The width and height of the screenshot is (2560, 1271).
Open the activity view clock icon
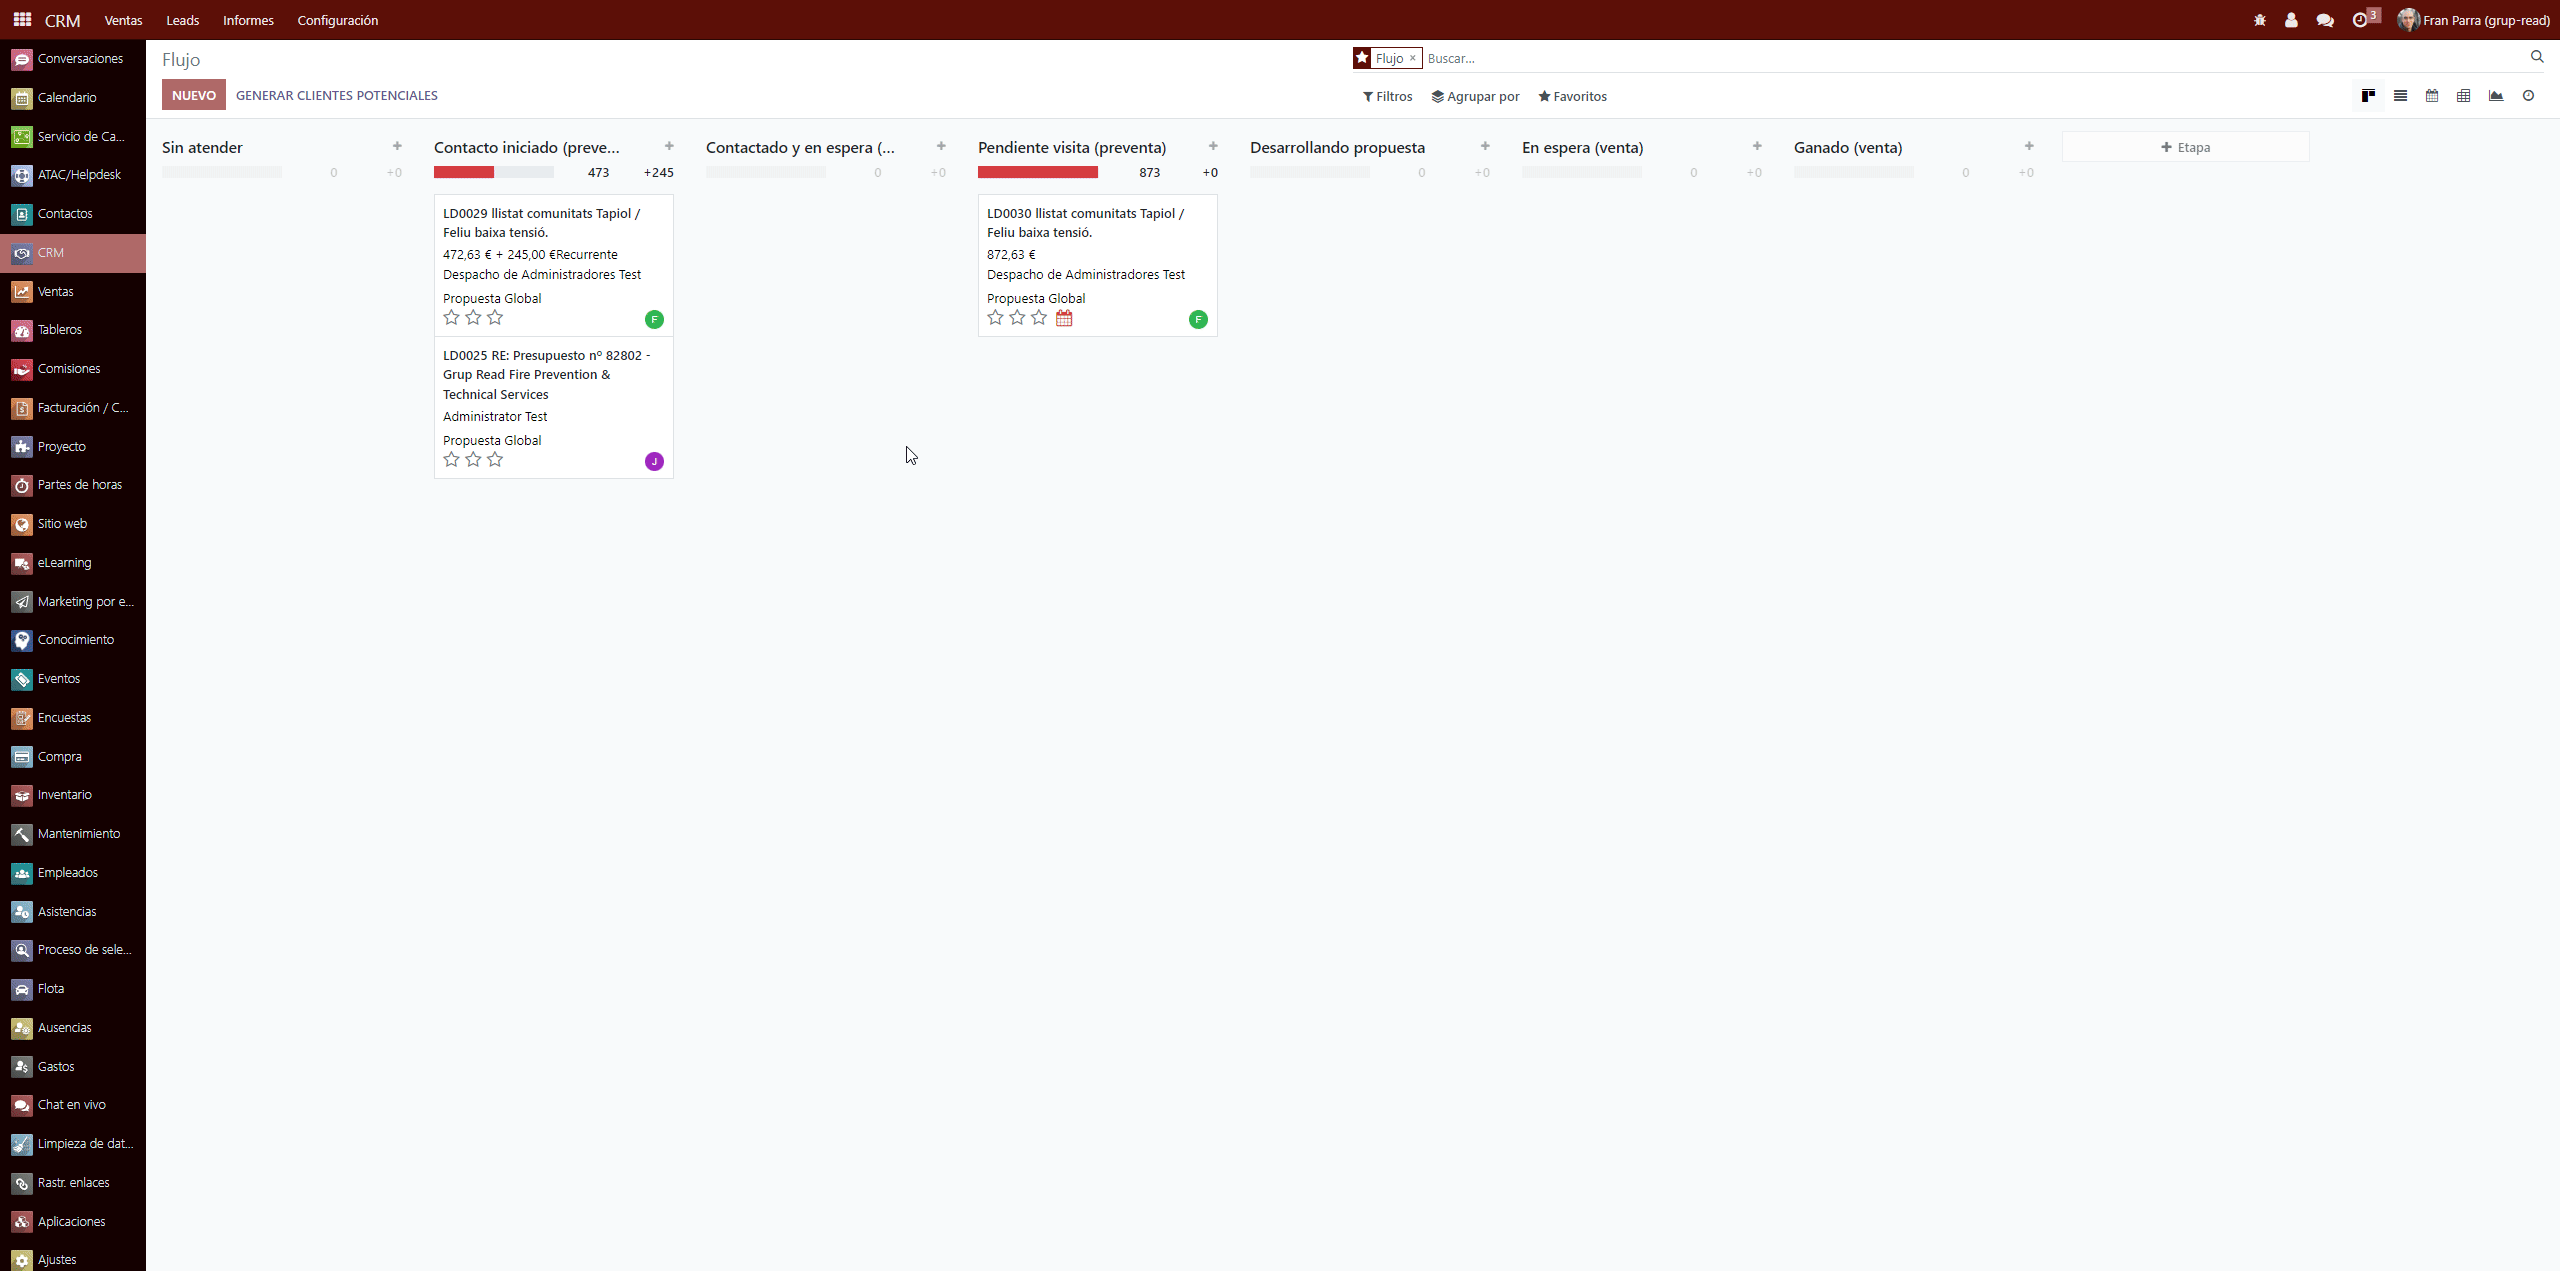[2528, 96]
